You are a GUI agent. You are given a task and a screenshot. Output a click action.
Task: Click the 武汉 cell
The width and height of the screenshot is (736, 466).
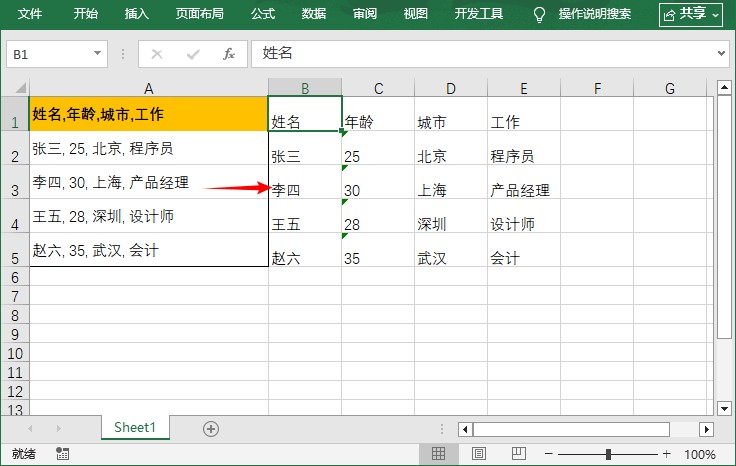451,250
